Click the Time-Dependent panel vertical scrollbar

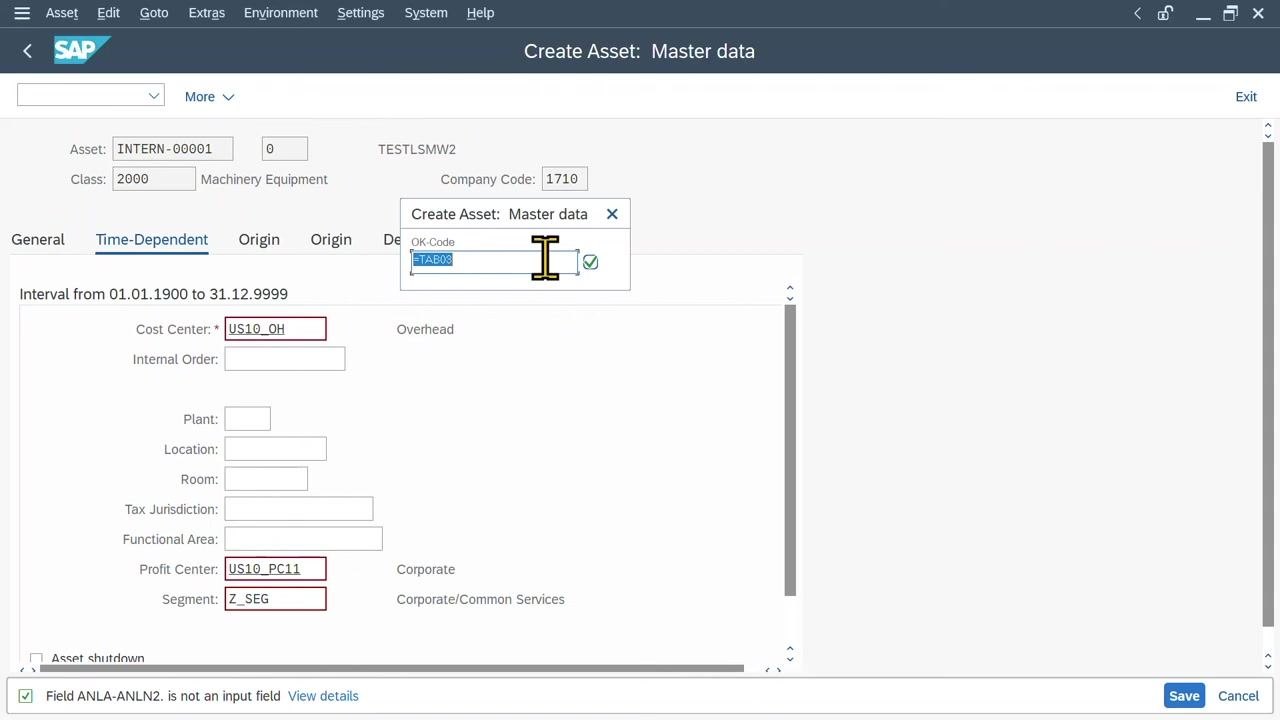pos(790,450)
